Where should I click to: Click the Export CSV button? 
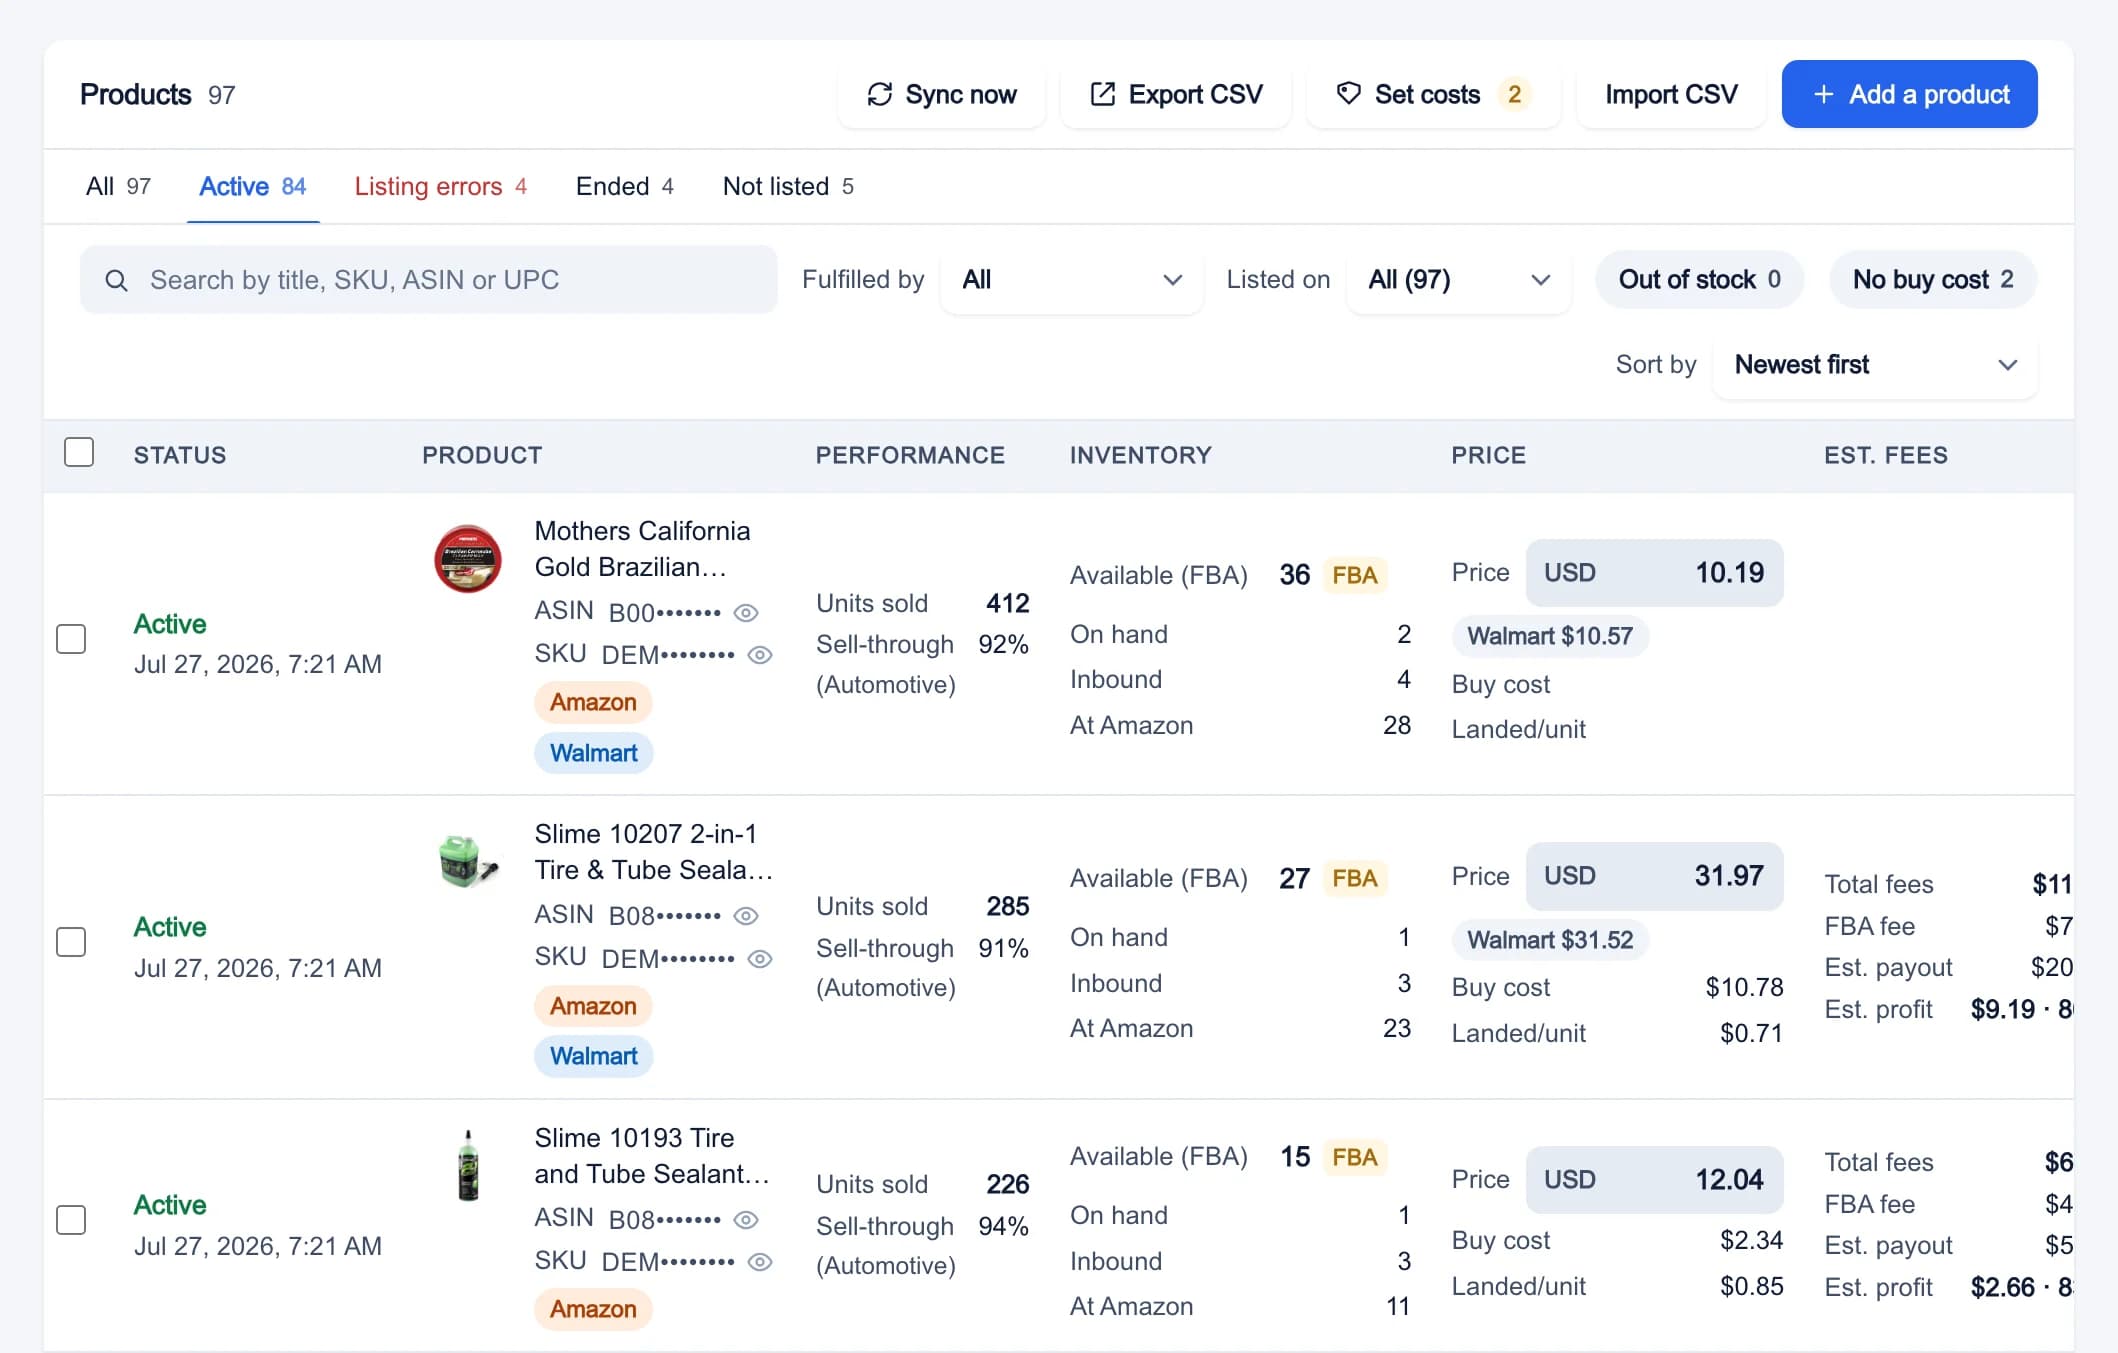tap(1175, 94)
